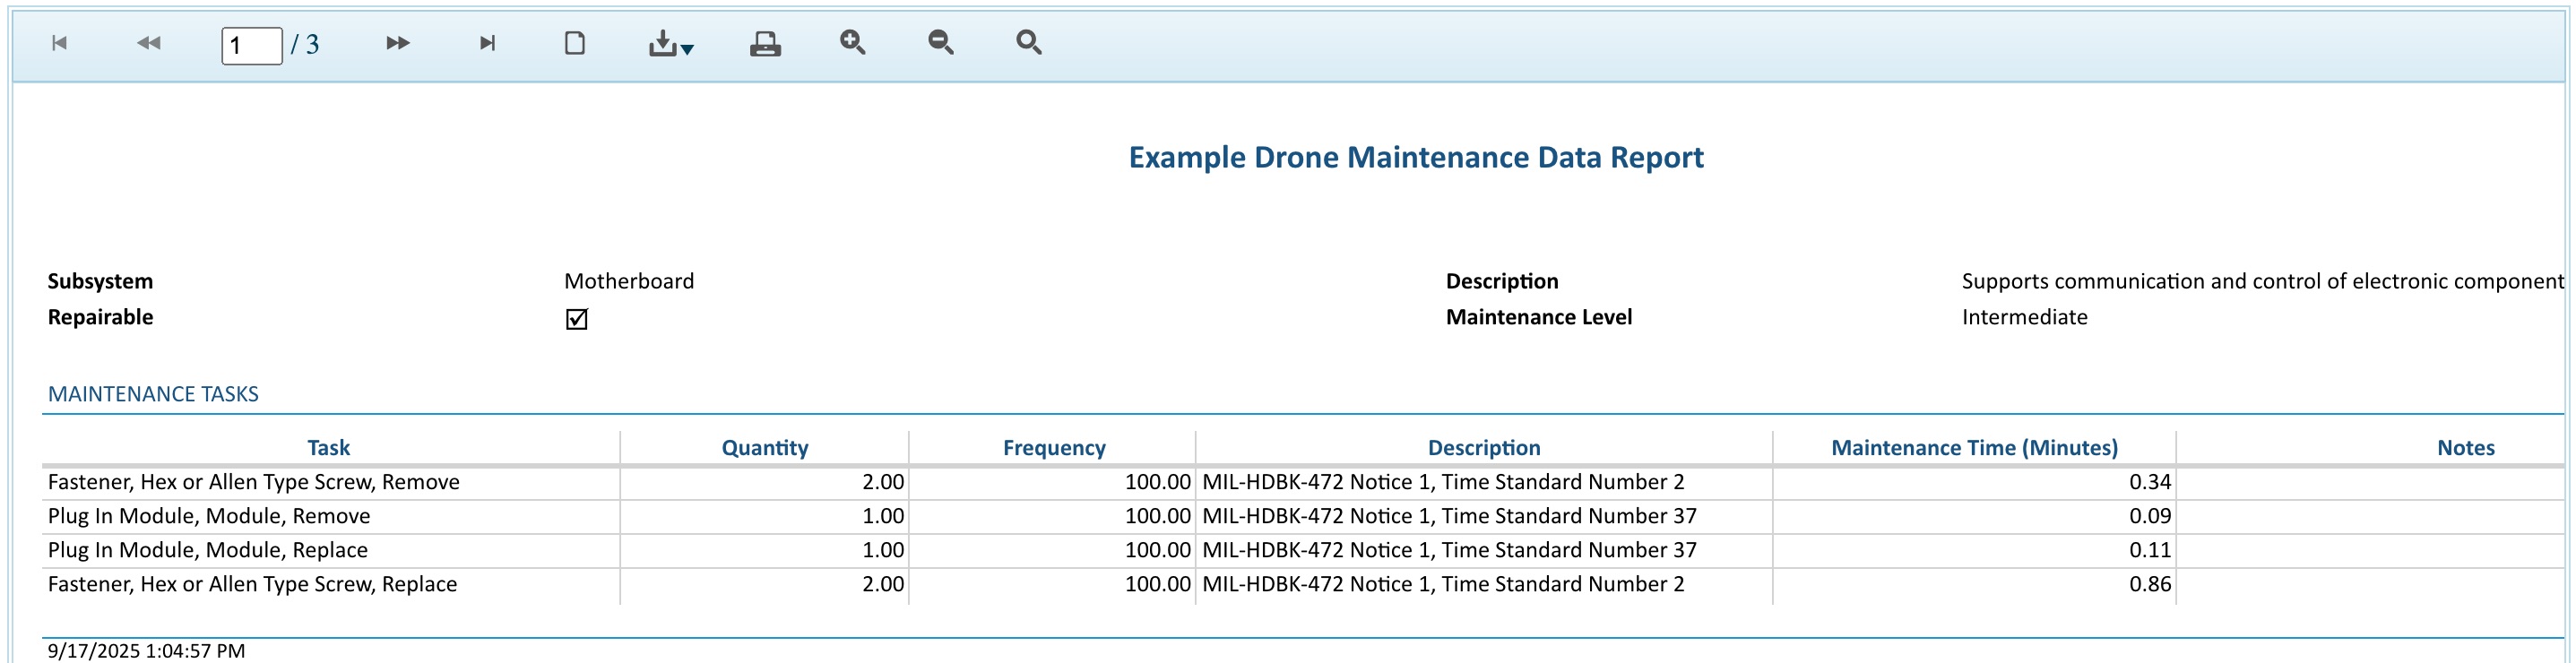Open the export download dropdown

[671, 44]
